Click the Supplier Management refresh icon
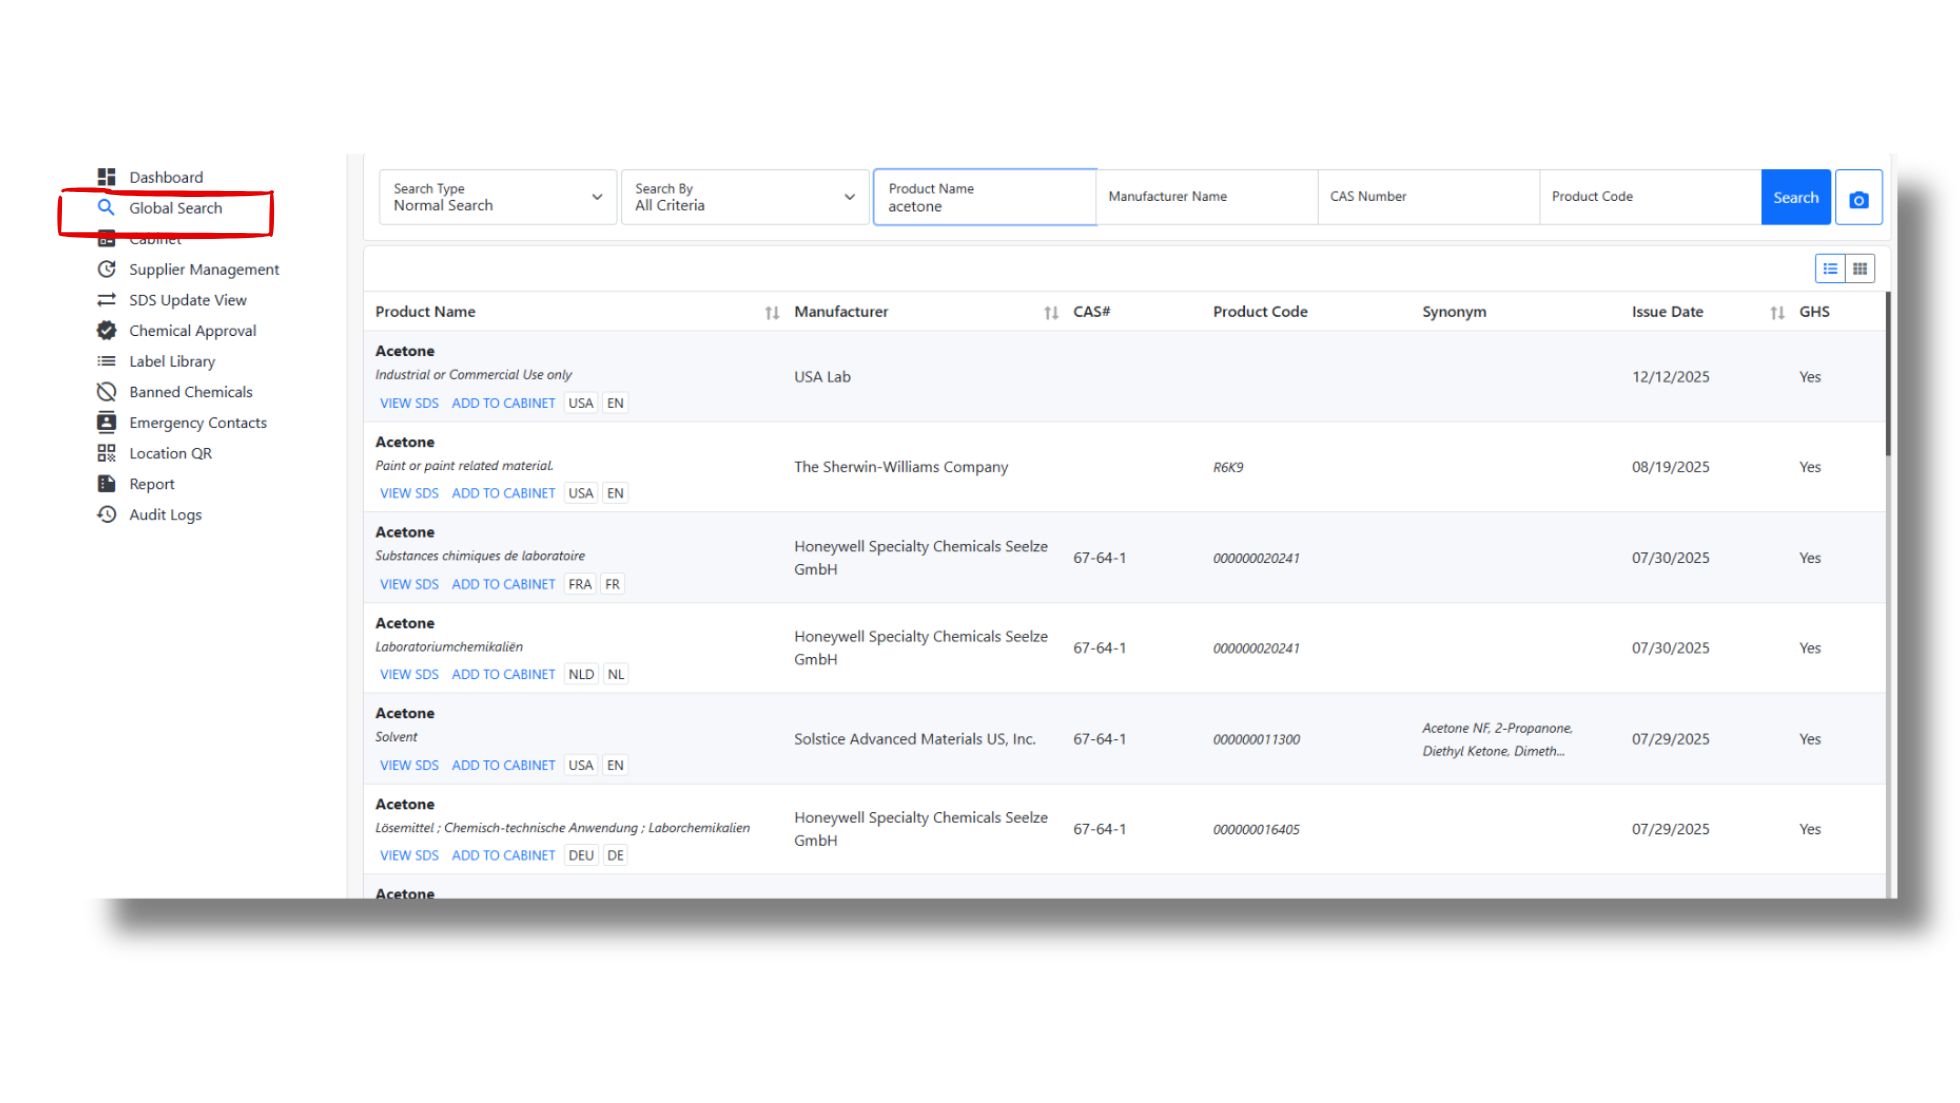Image resolution: width=1960 pixels, height=1103 pixels. (106, 269)
